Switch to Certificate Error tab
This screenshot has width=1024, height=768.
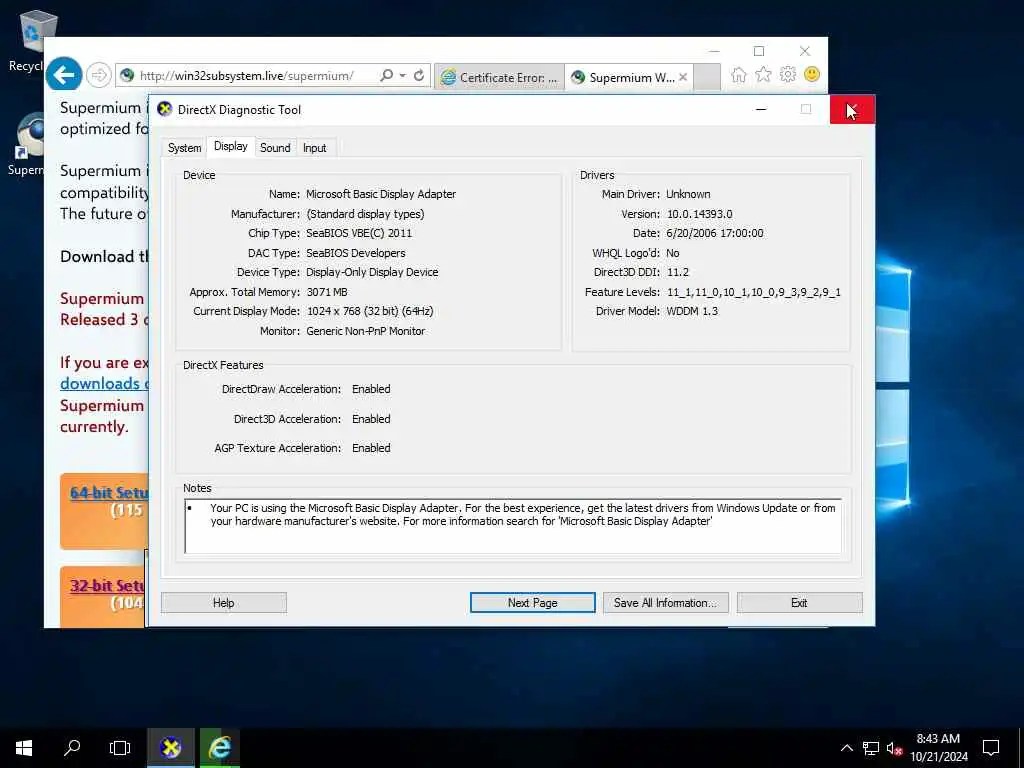pos(500,77)
